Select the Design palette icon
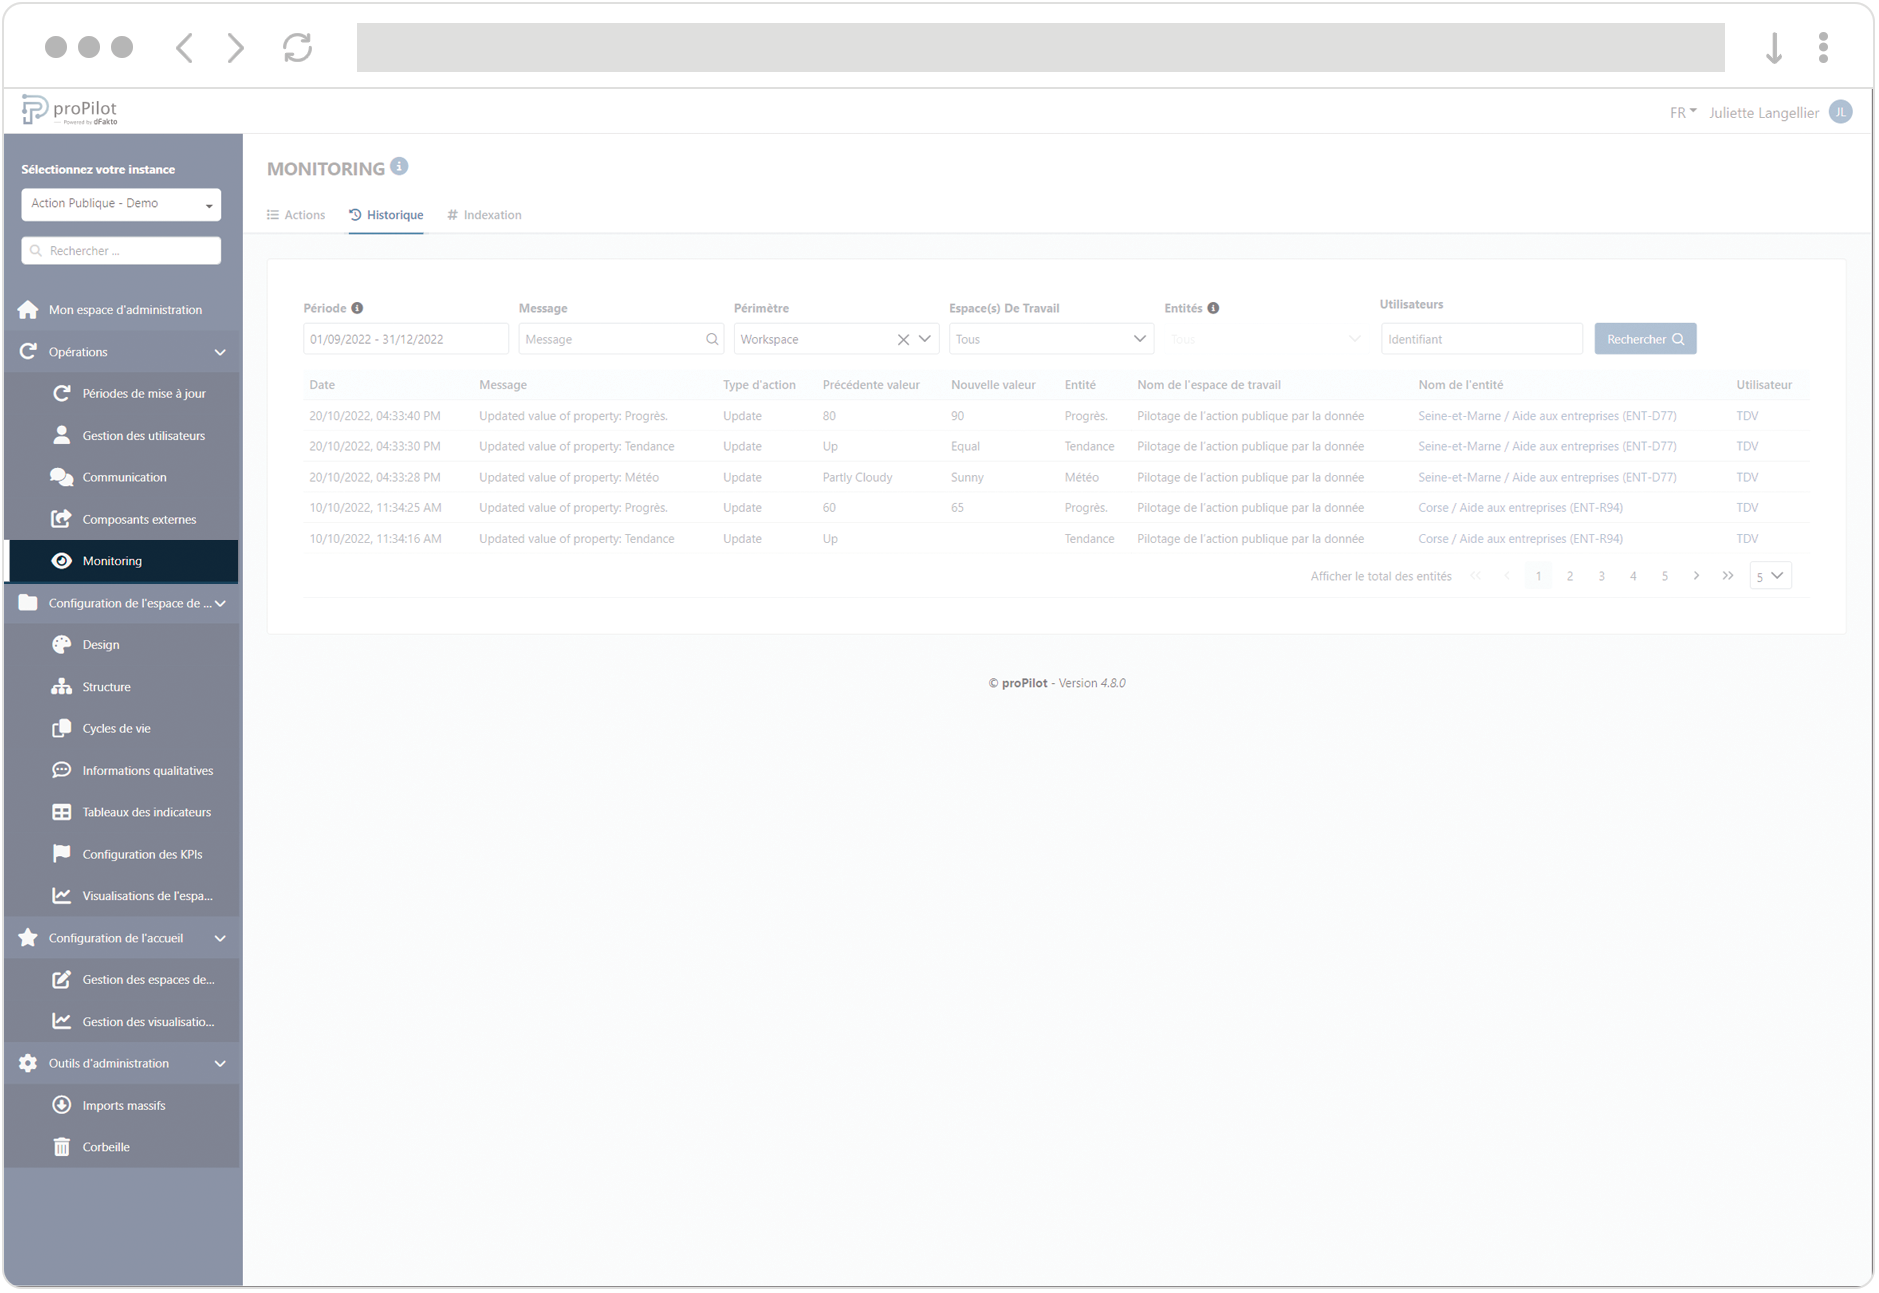 coord(61,644)
